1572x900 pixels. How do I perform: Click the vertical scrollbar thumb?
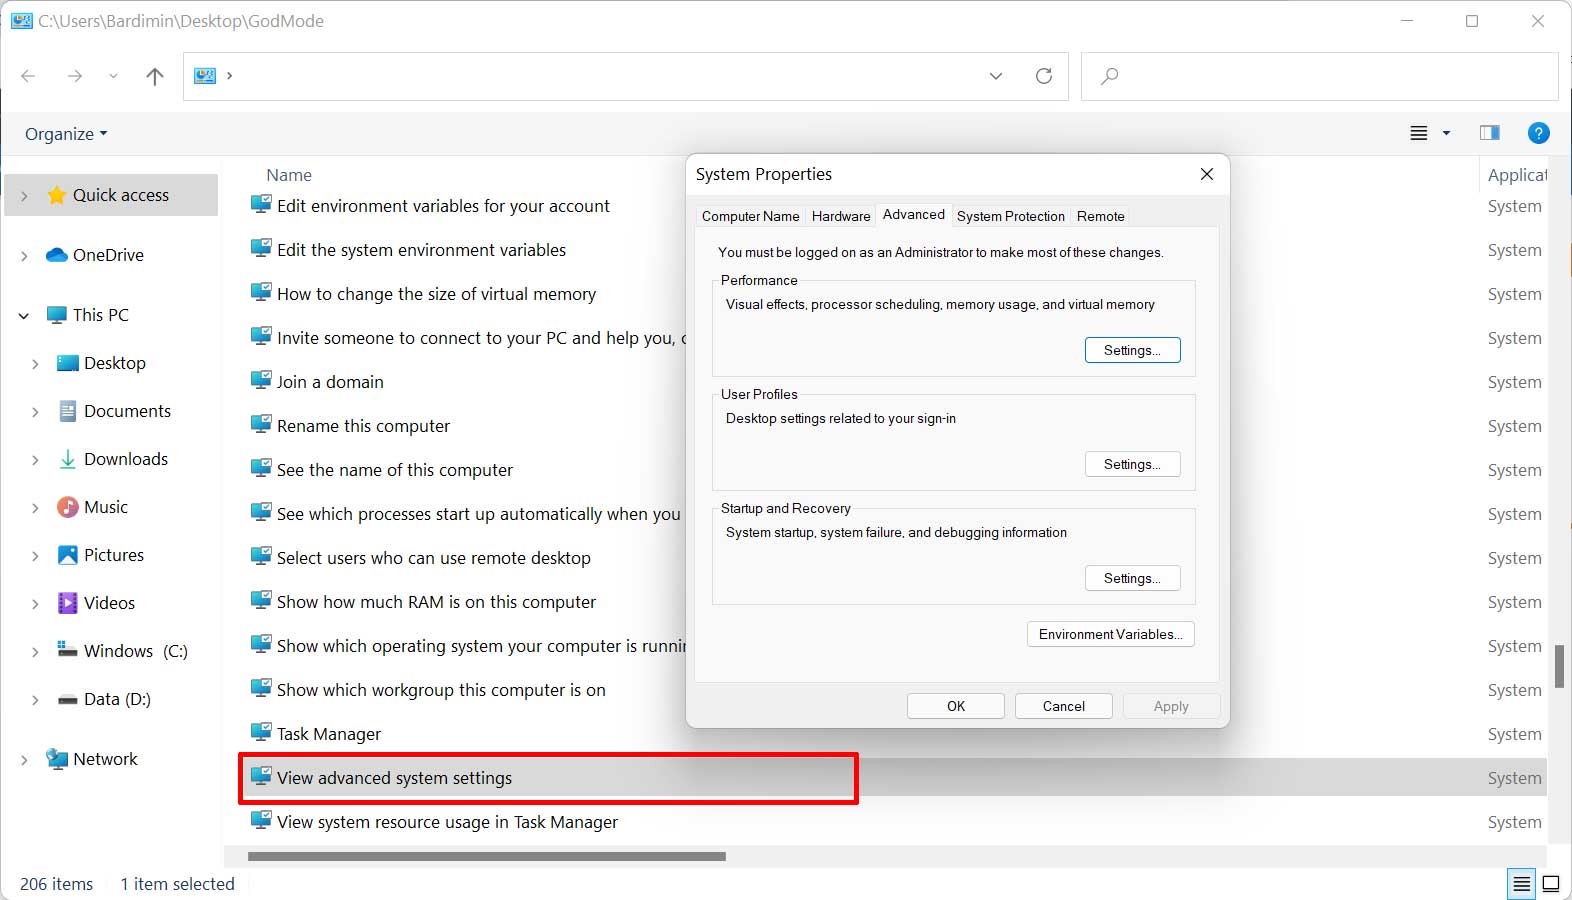(1559, 667)
